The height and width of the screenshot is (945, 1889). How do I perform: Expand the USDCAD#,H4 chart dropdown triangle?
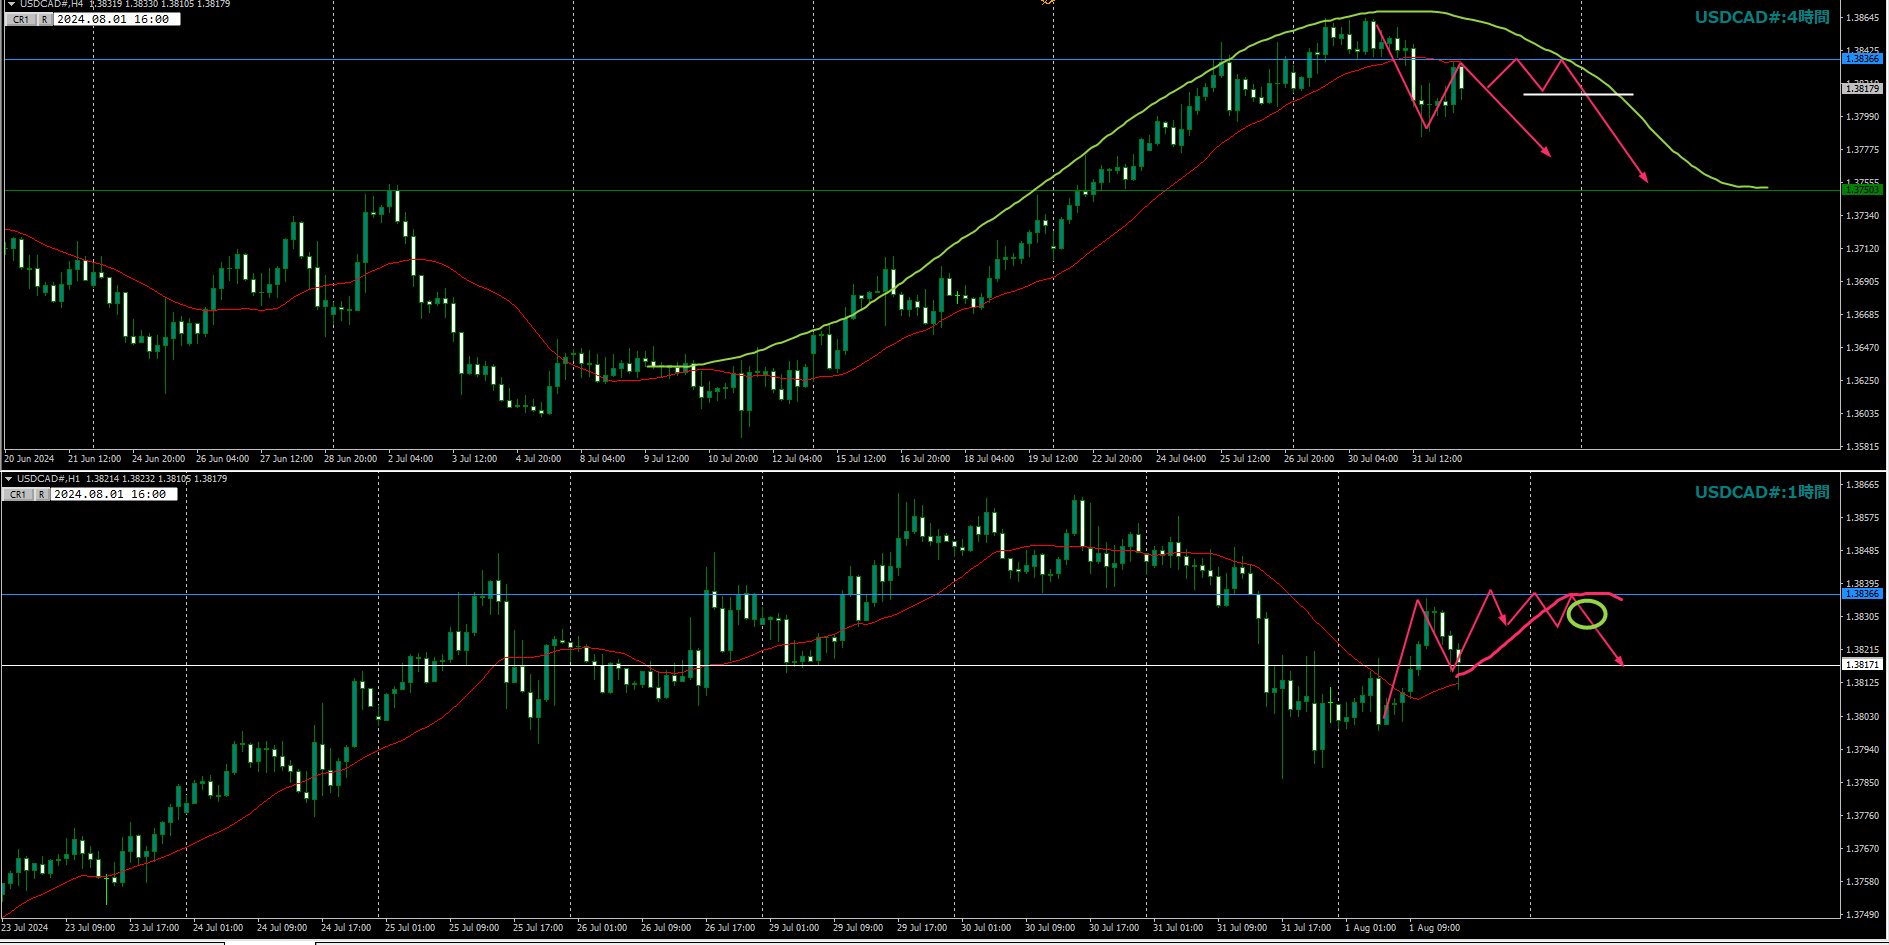9,4
